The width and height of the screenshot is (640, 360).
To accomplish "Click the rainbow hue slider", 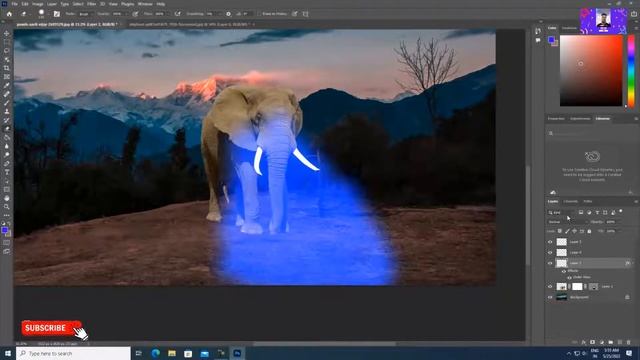I will 631,70.
